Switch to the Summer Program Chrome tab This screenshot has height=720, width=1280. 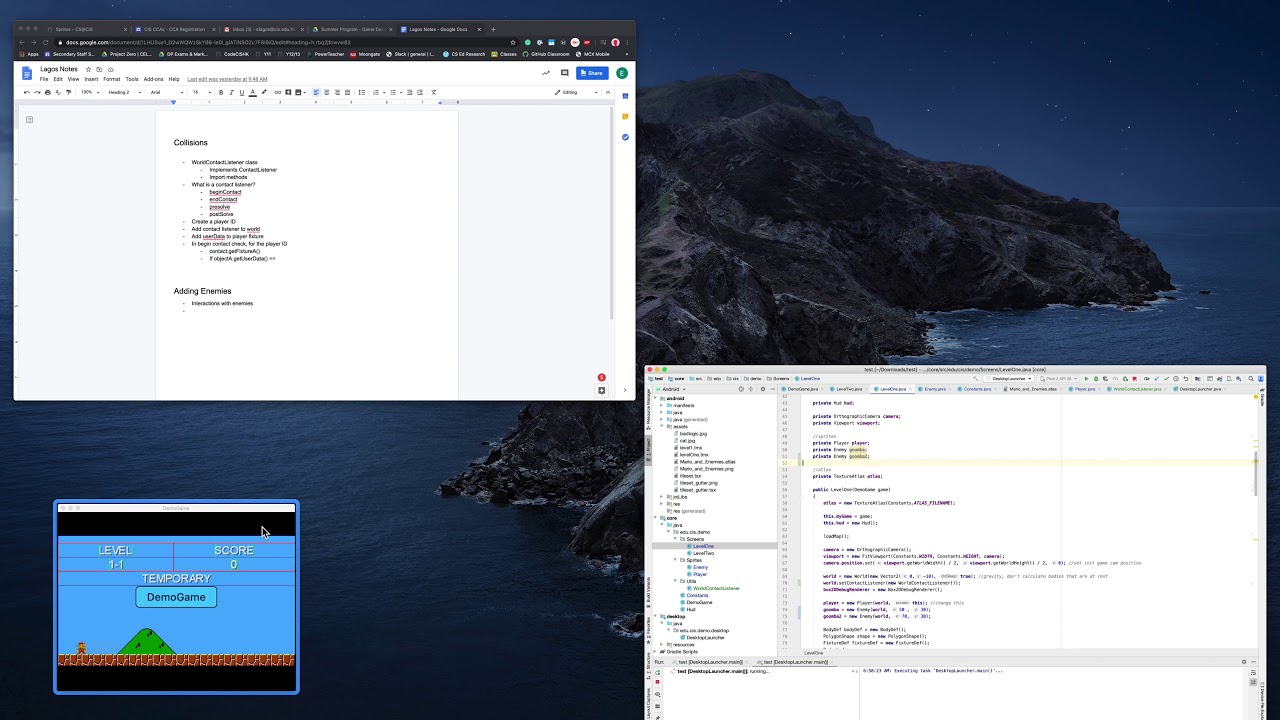[x=352, y=29]
